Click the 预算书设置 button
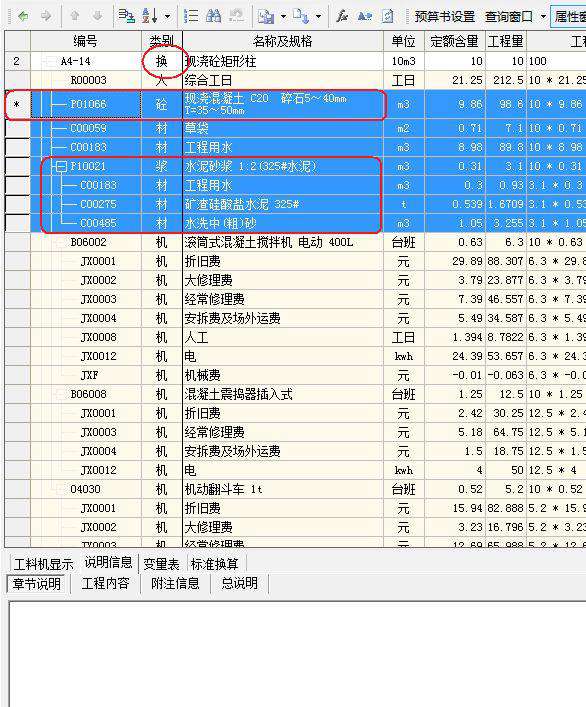Screen dimensions: 586x707 (x=445, y=17)
